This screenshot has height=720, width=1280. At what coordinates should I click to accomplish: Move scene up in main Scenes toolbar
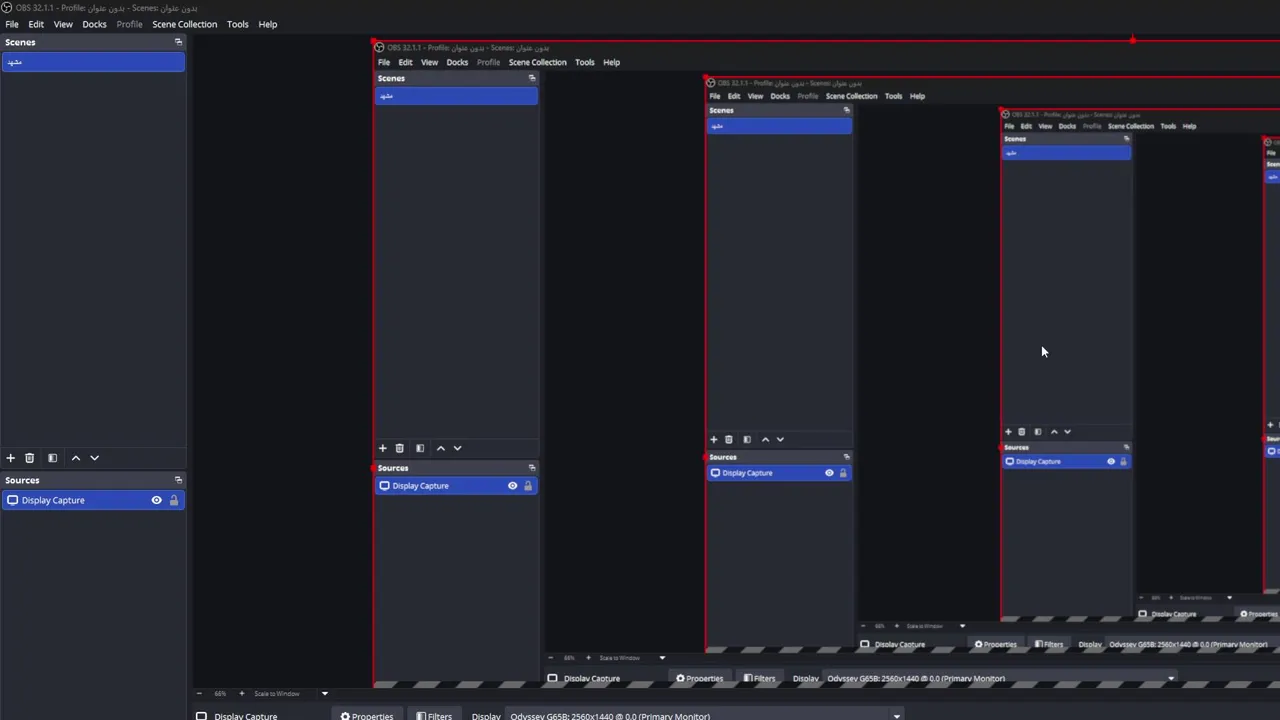click(75, 458)
